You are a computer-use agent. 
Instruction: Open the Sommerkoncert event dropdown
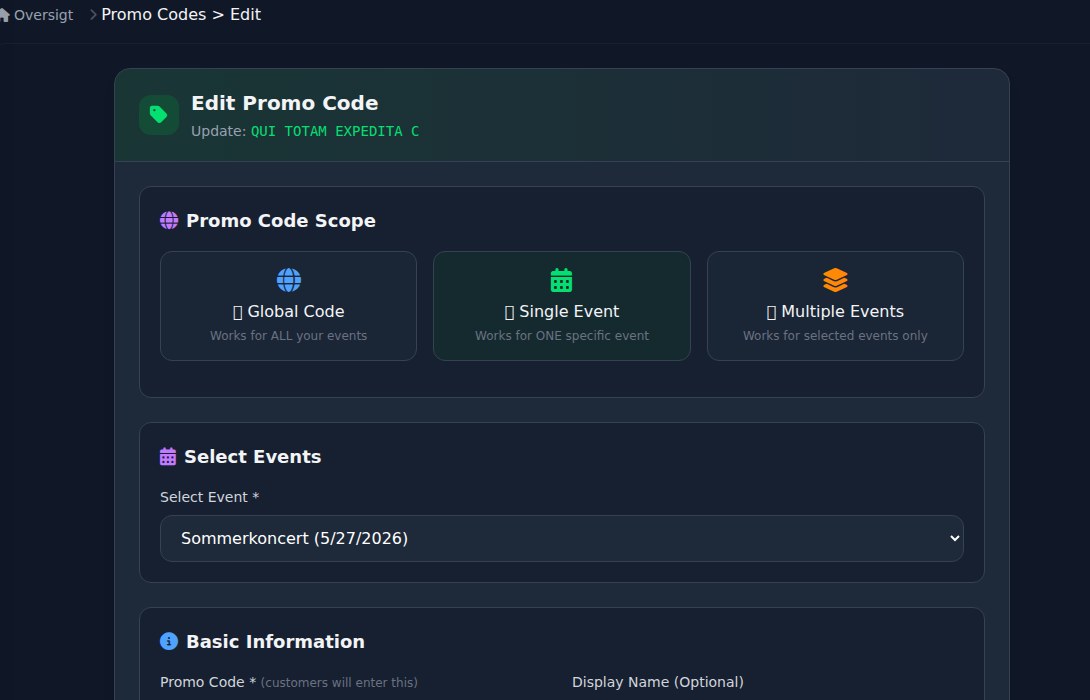tap(562, 538)
